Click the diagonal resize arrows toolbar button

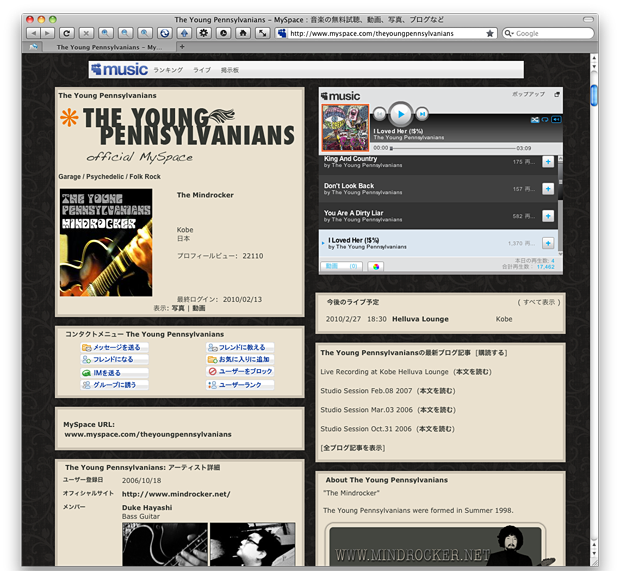[263, 33]
